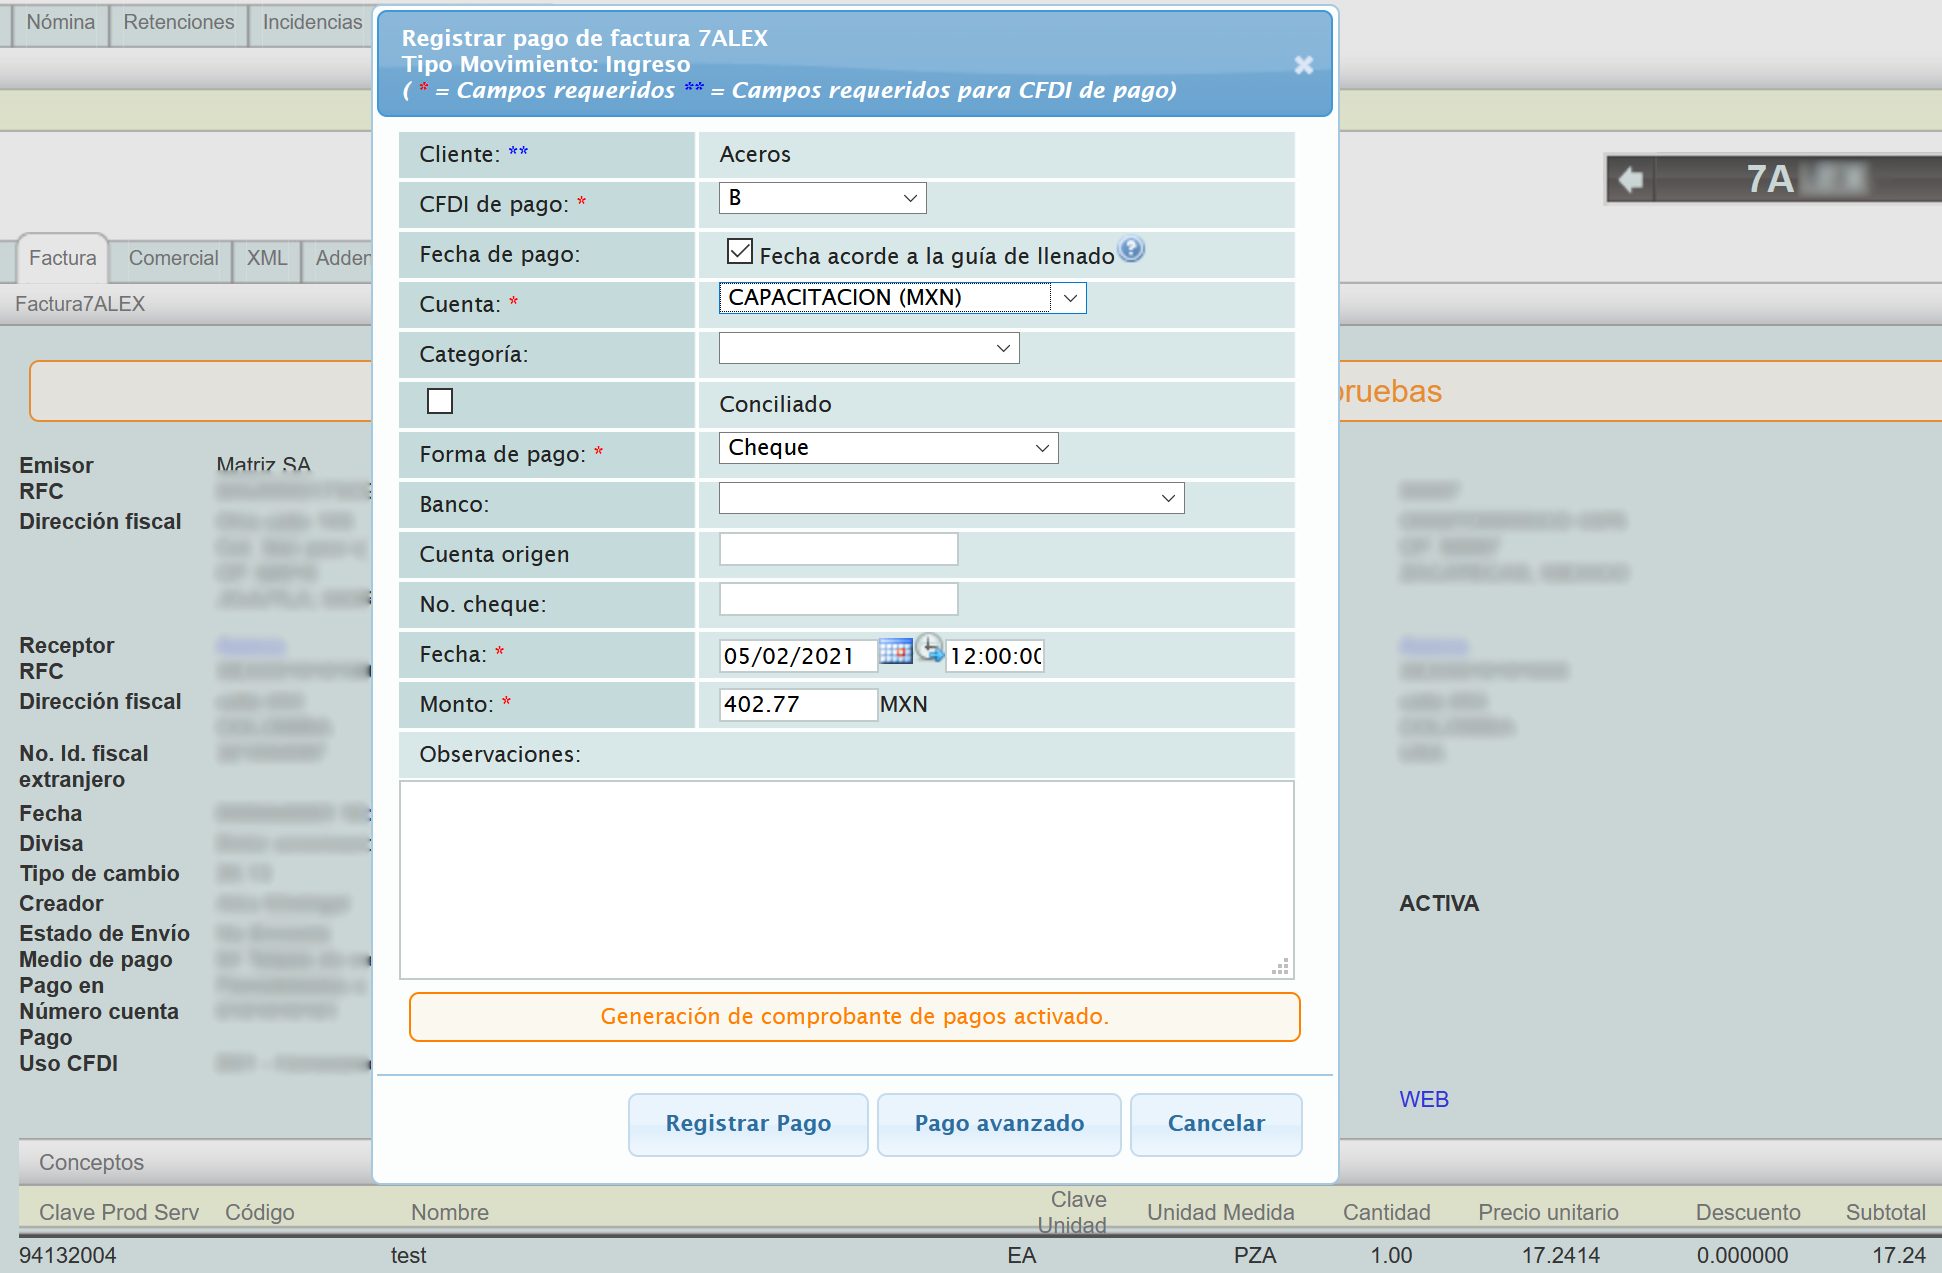The height and width of the screenshot is (1273, 1942).
Task: Switch to the Comercial tab
Action: point(173,258)
